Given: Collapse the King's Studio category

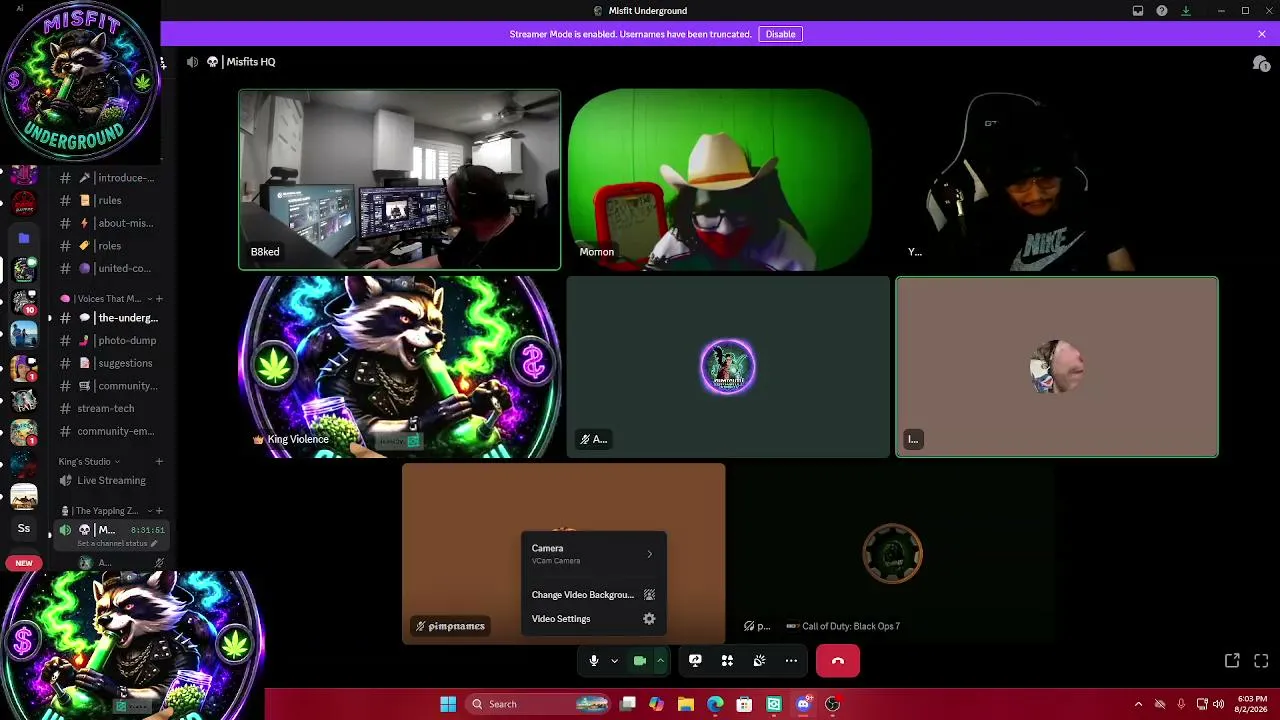Looking at the screenshot, I should pyautogui.click(x=89, y=462).
